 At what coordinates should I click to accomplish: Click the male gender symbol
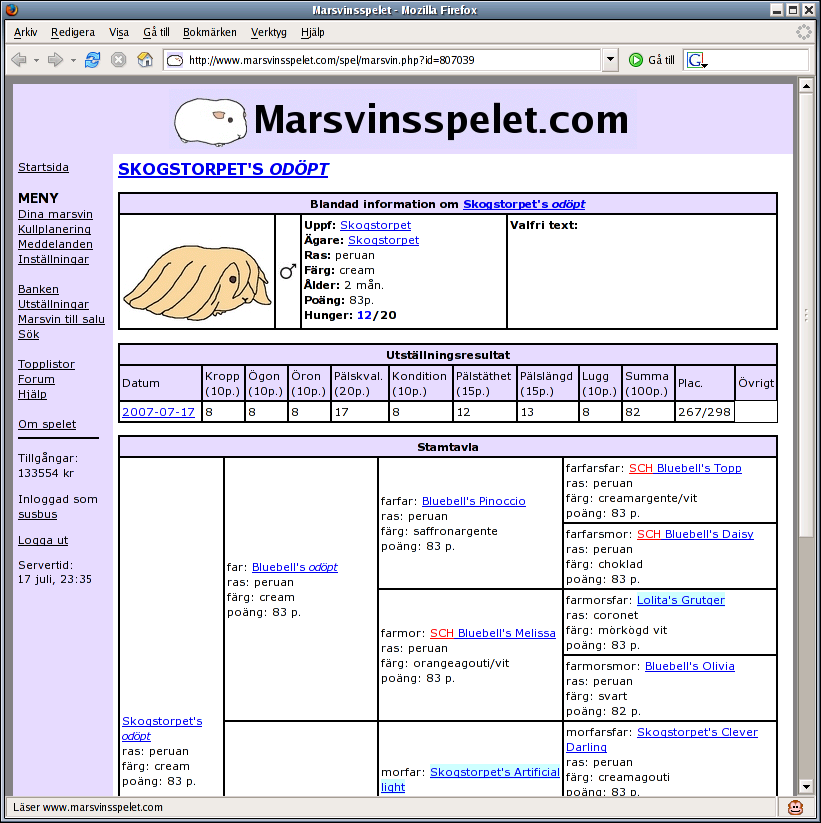click(x=288, y=271)
